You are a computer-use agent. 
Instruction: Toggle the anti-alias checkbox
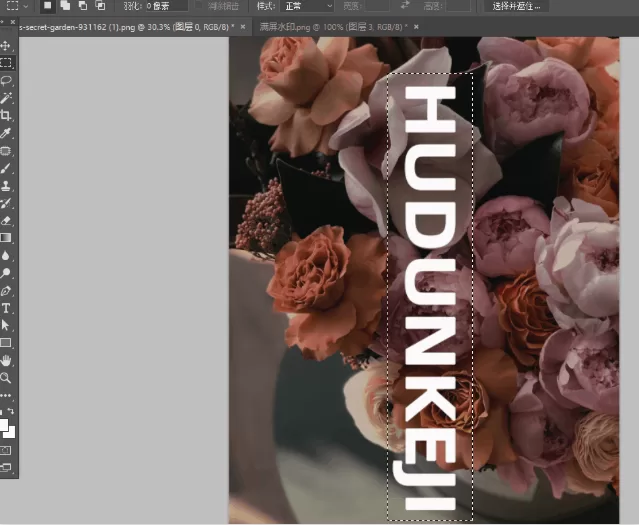point(198,6)
